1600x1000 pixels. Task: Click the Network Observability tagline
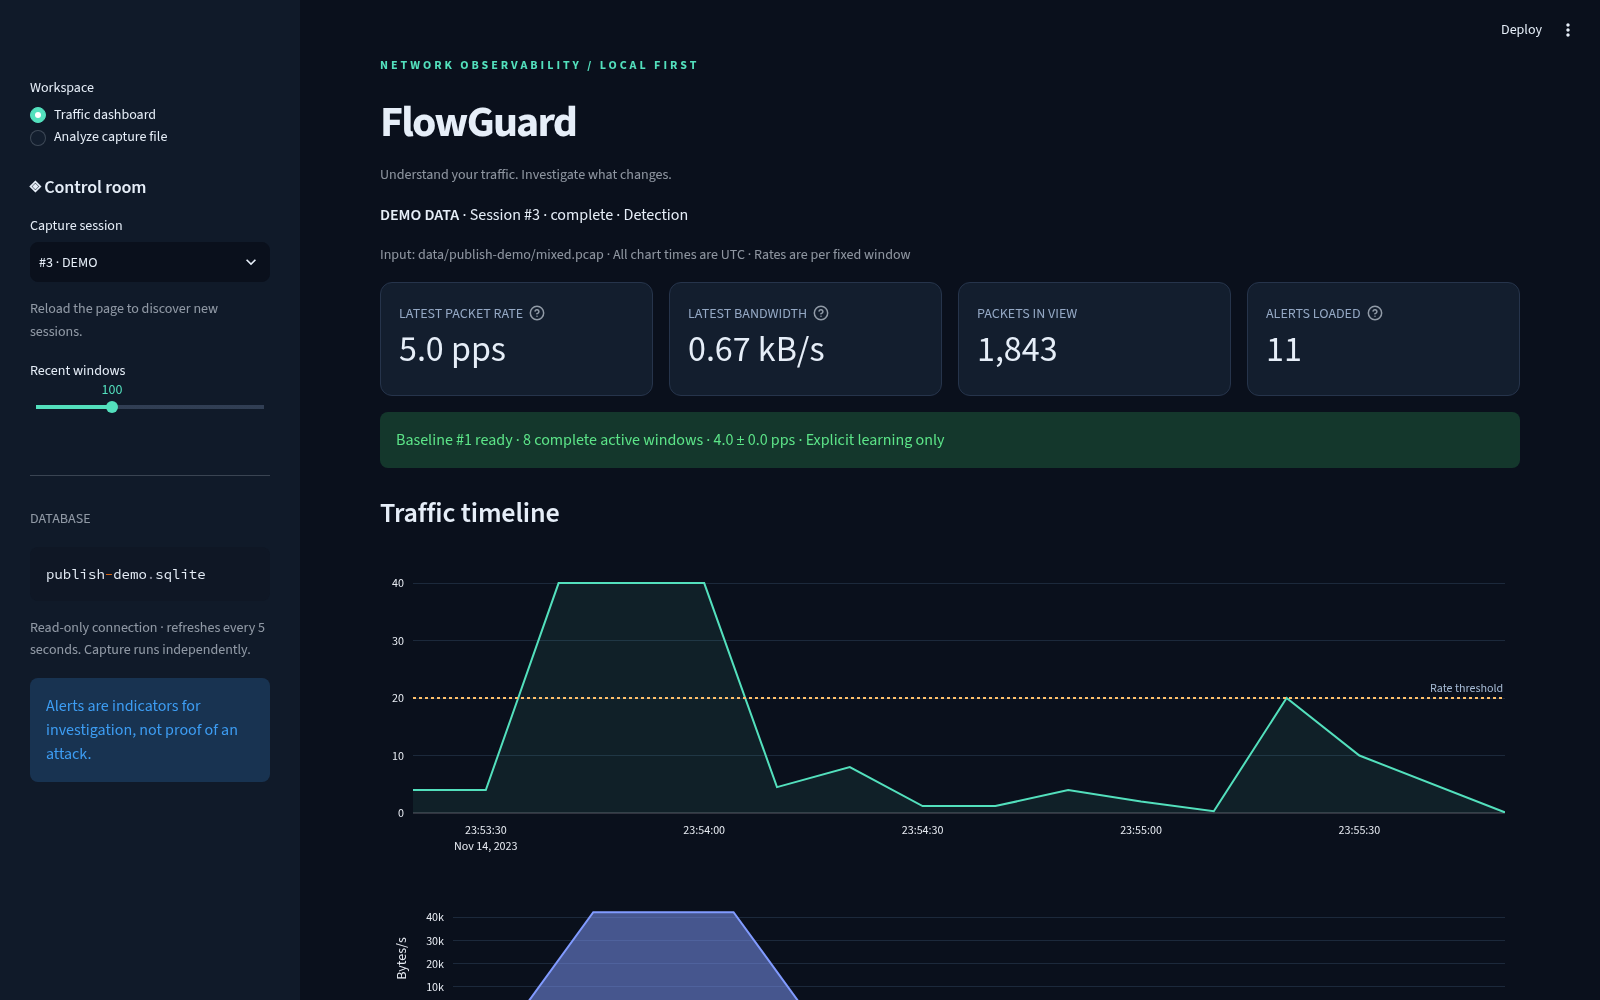click(x=539, y=65)
